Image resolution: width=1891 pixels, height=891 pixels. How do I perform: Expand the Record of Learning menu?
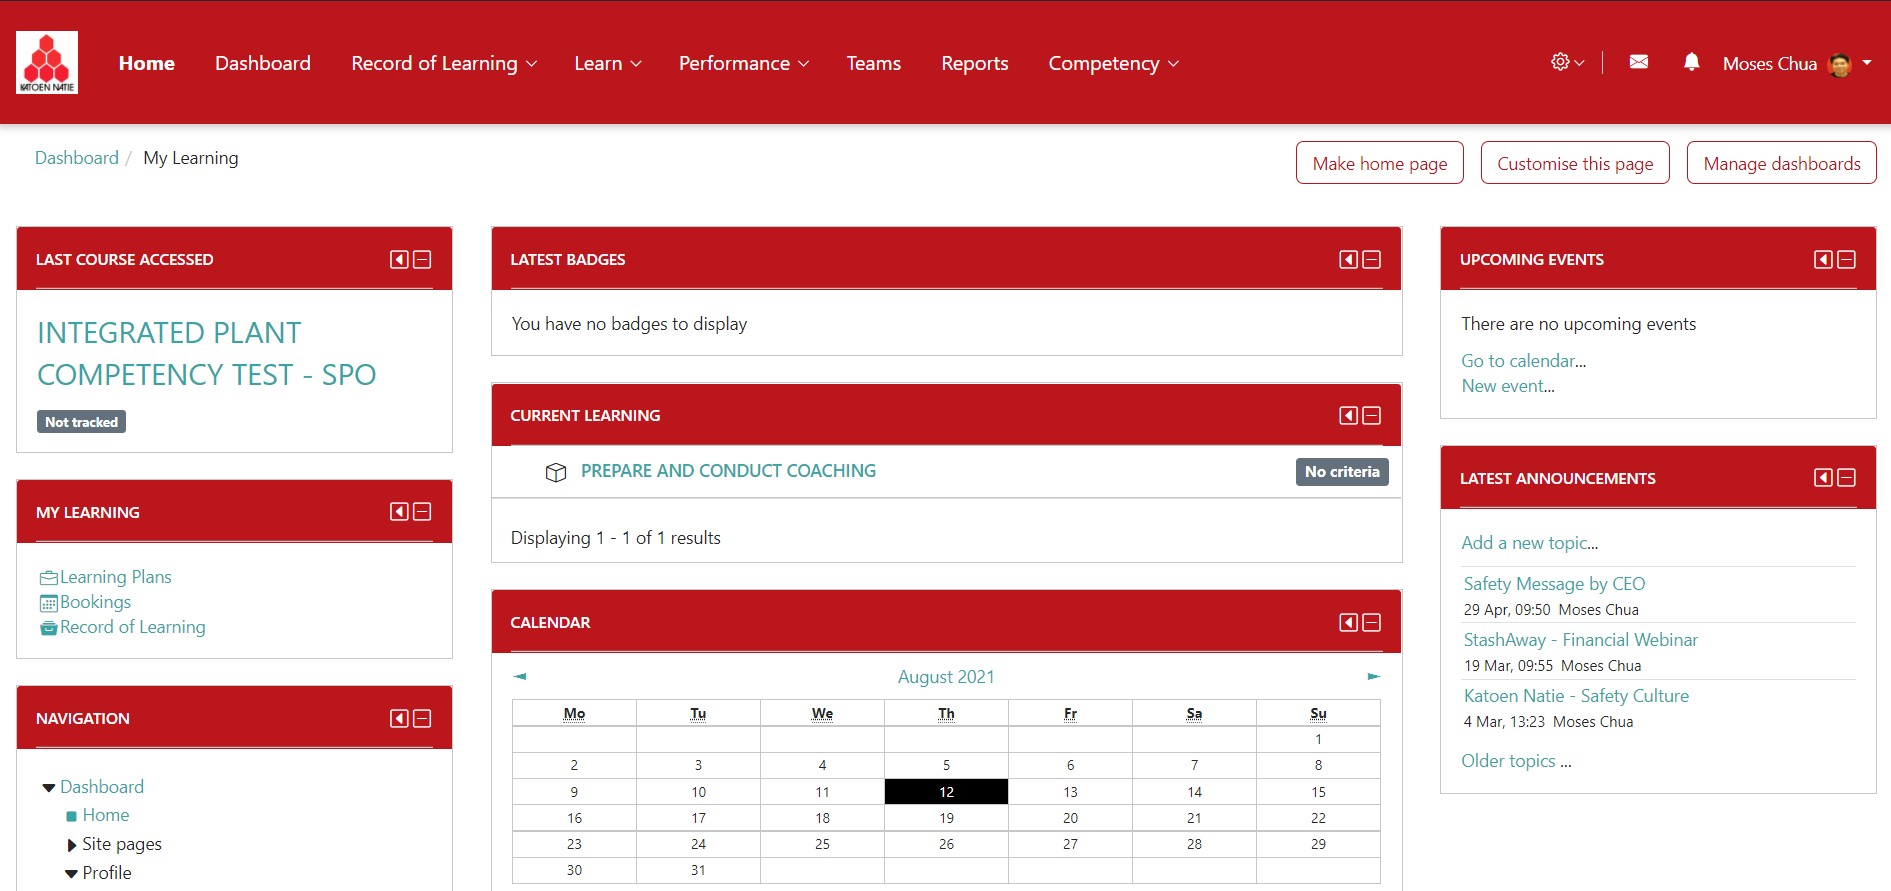coord(444,63)
